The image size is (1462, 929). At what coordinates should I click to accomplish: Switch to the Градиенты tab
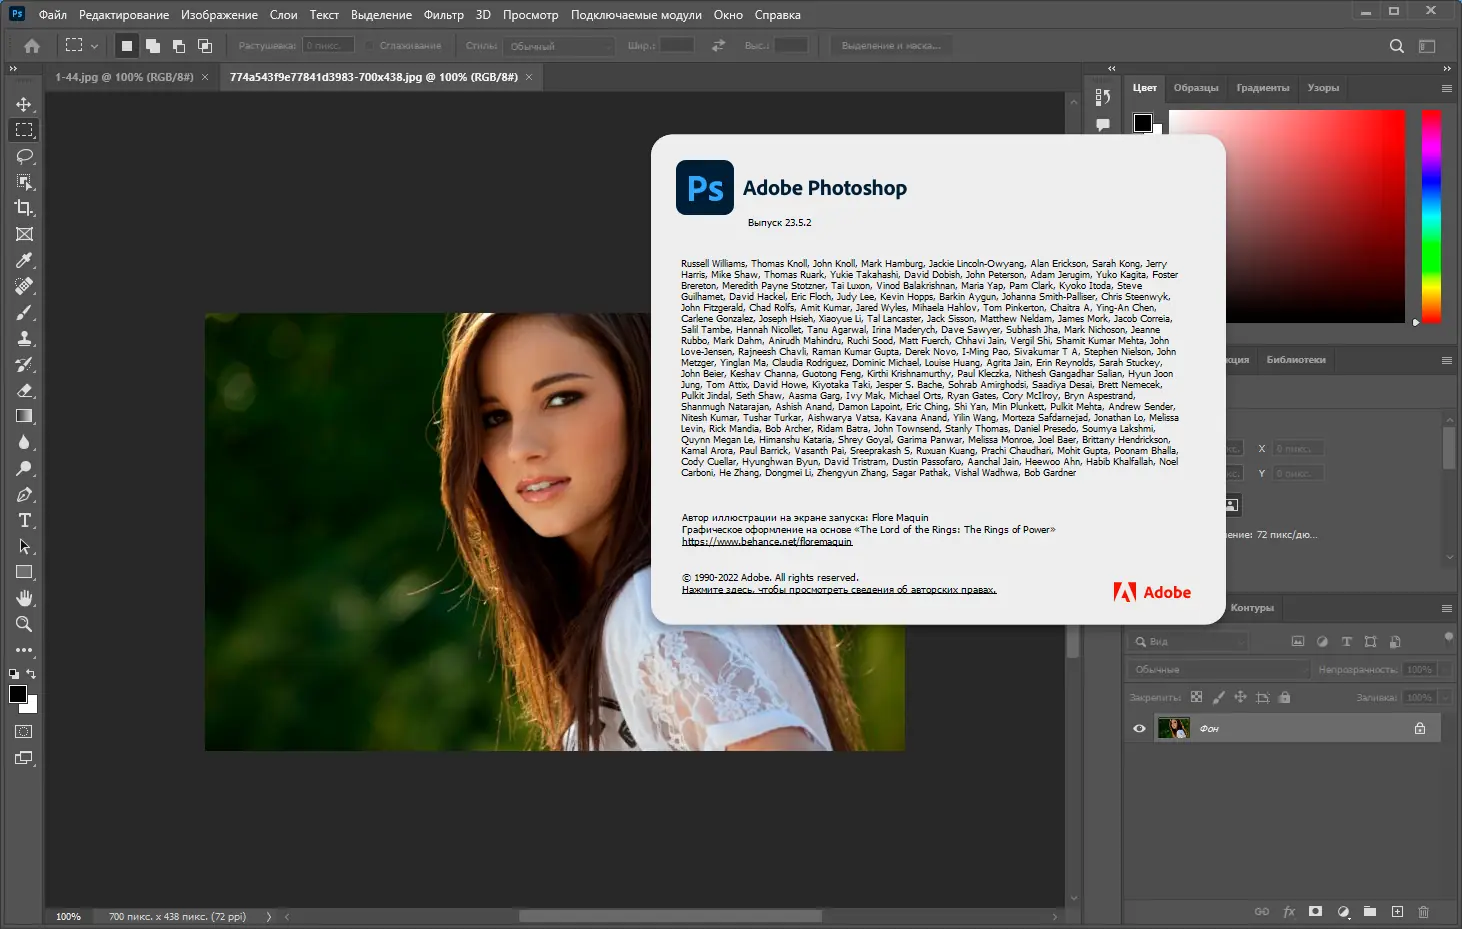1263,88
